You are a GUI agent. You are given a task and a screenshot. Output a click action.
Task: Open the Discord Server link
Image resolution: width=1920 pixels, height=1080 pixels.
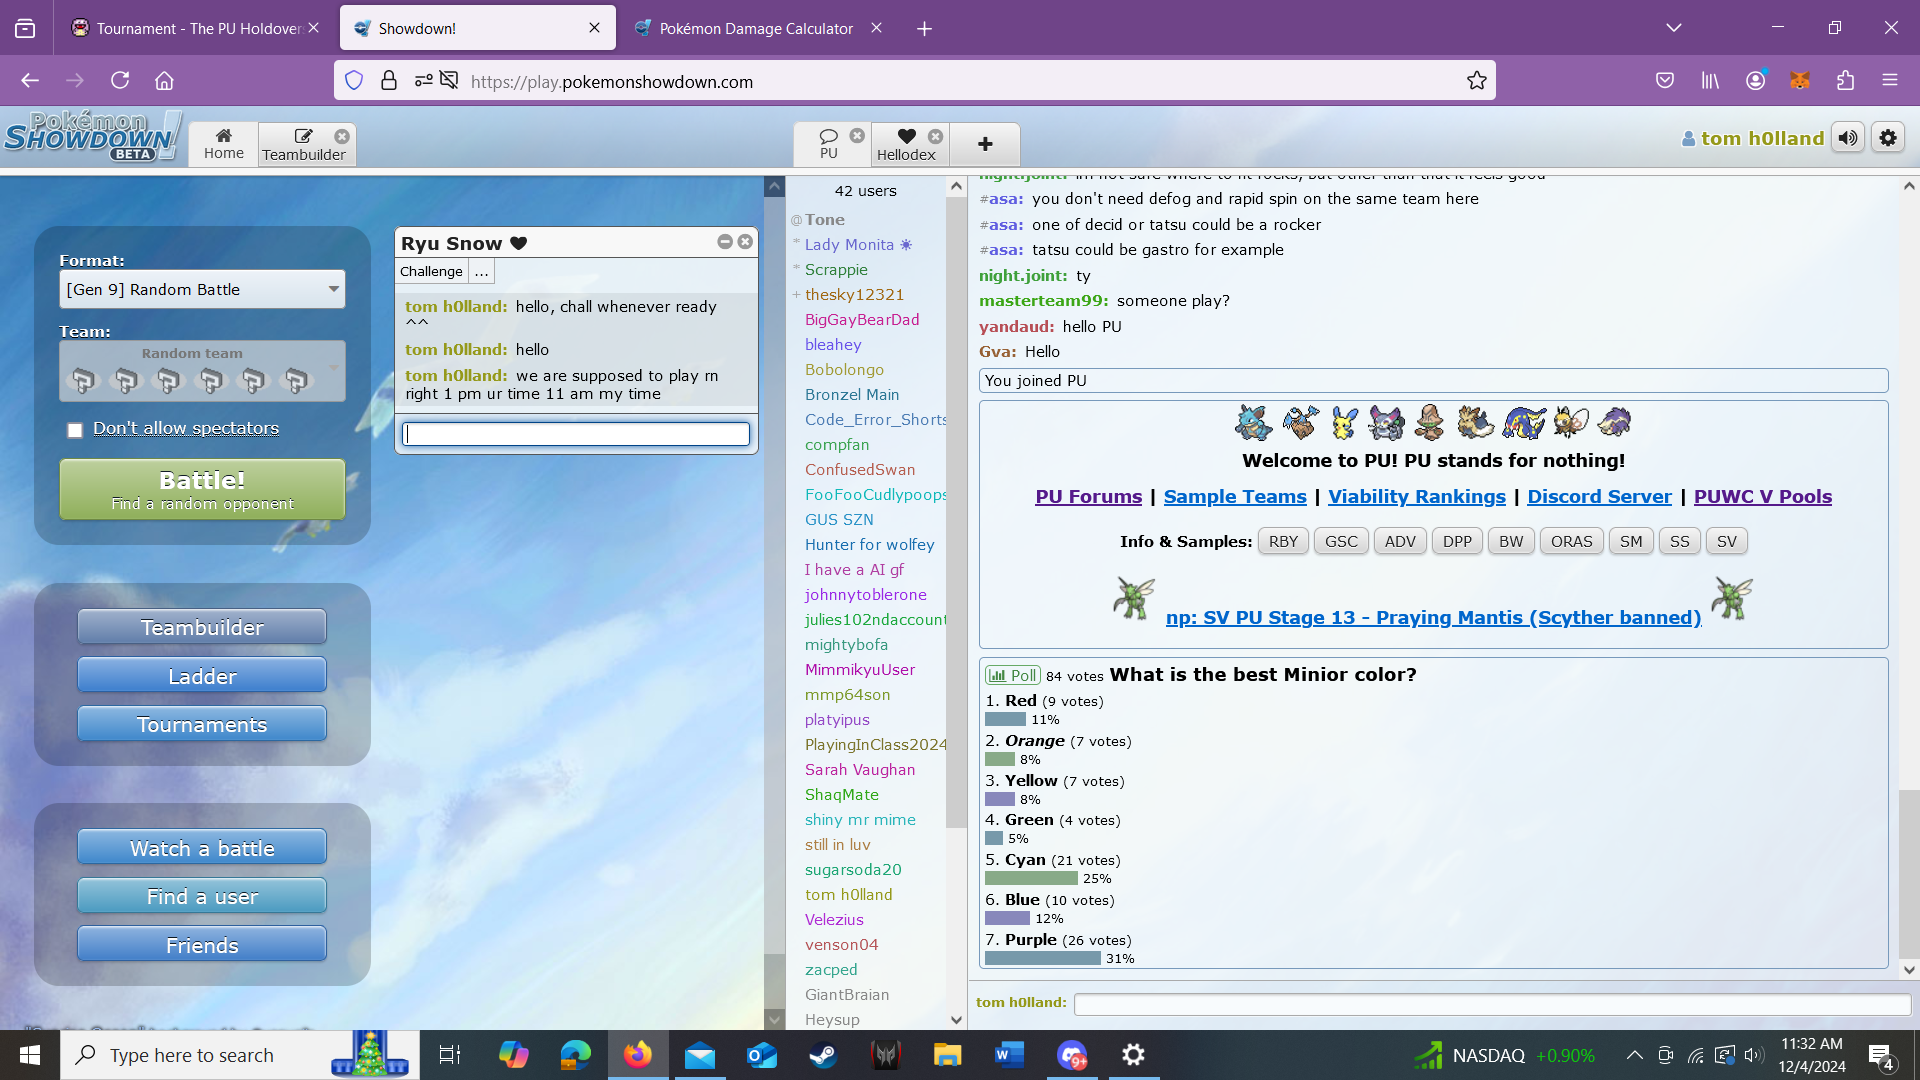point(1599,496)
